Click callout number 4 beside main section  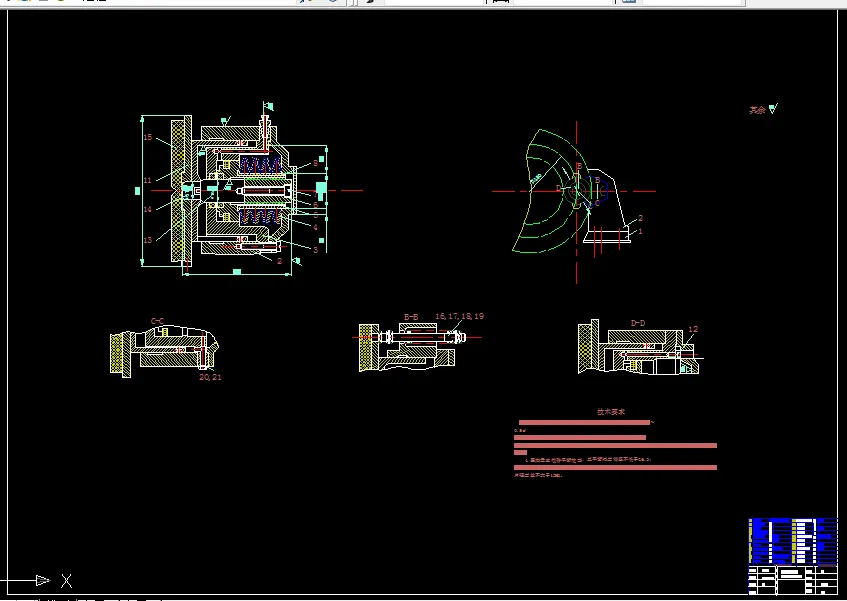tap(315, 227)
